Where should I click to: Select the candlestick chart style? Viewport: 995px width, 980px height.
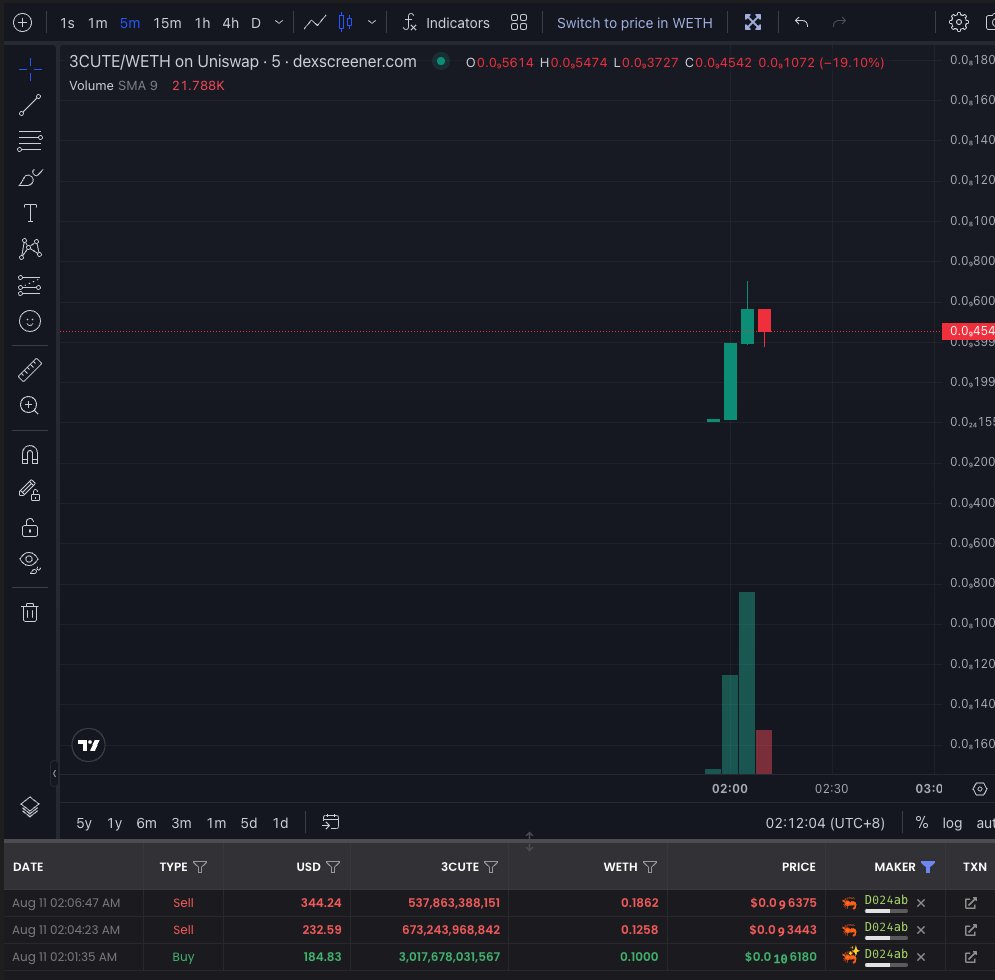pos(345,23)
